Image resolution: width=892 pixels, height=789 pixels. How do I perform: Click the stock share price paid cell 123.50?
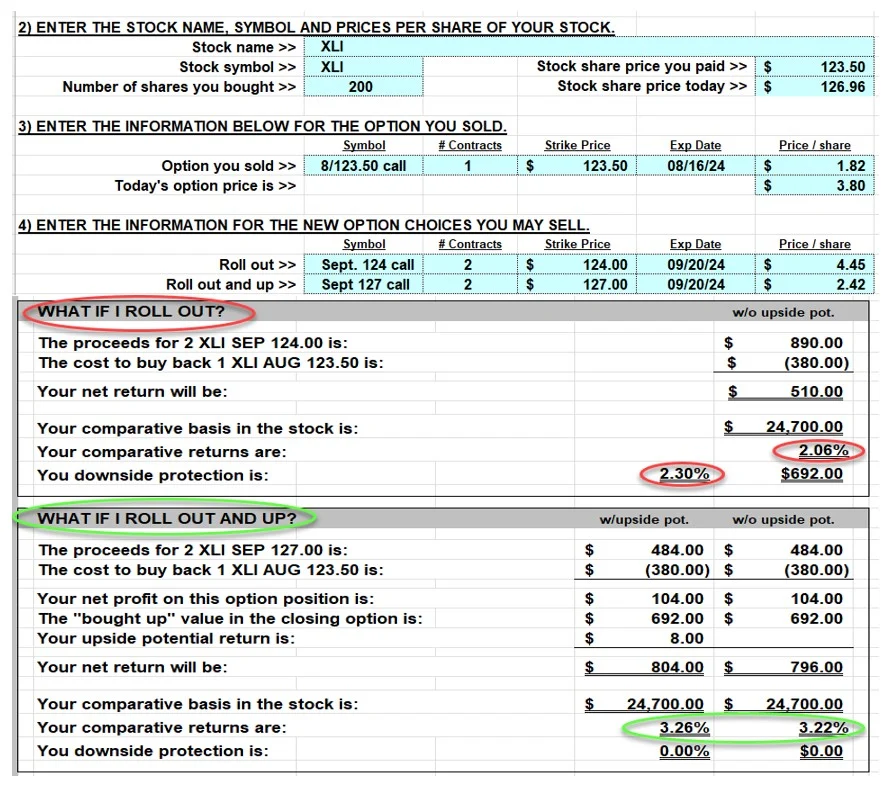pos(815,67)
